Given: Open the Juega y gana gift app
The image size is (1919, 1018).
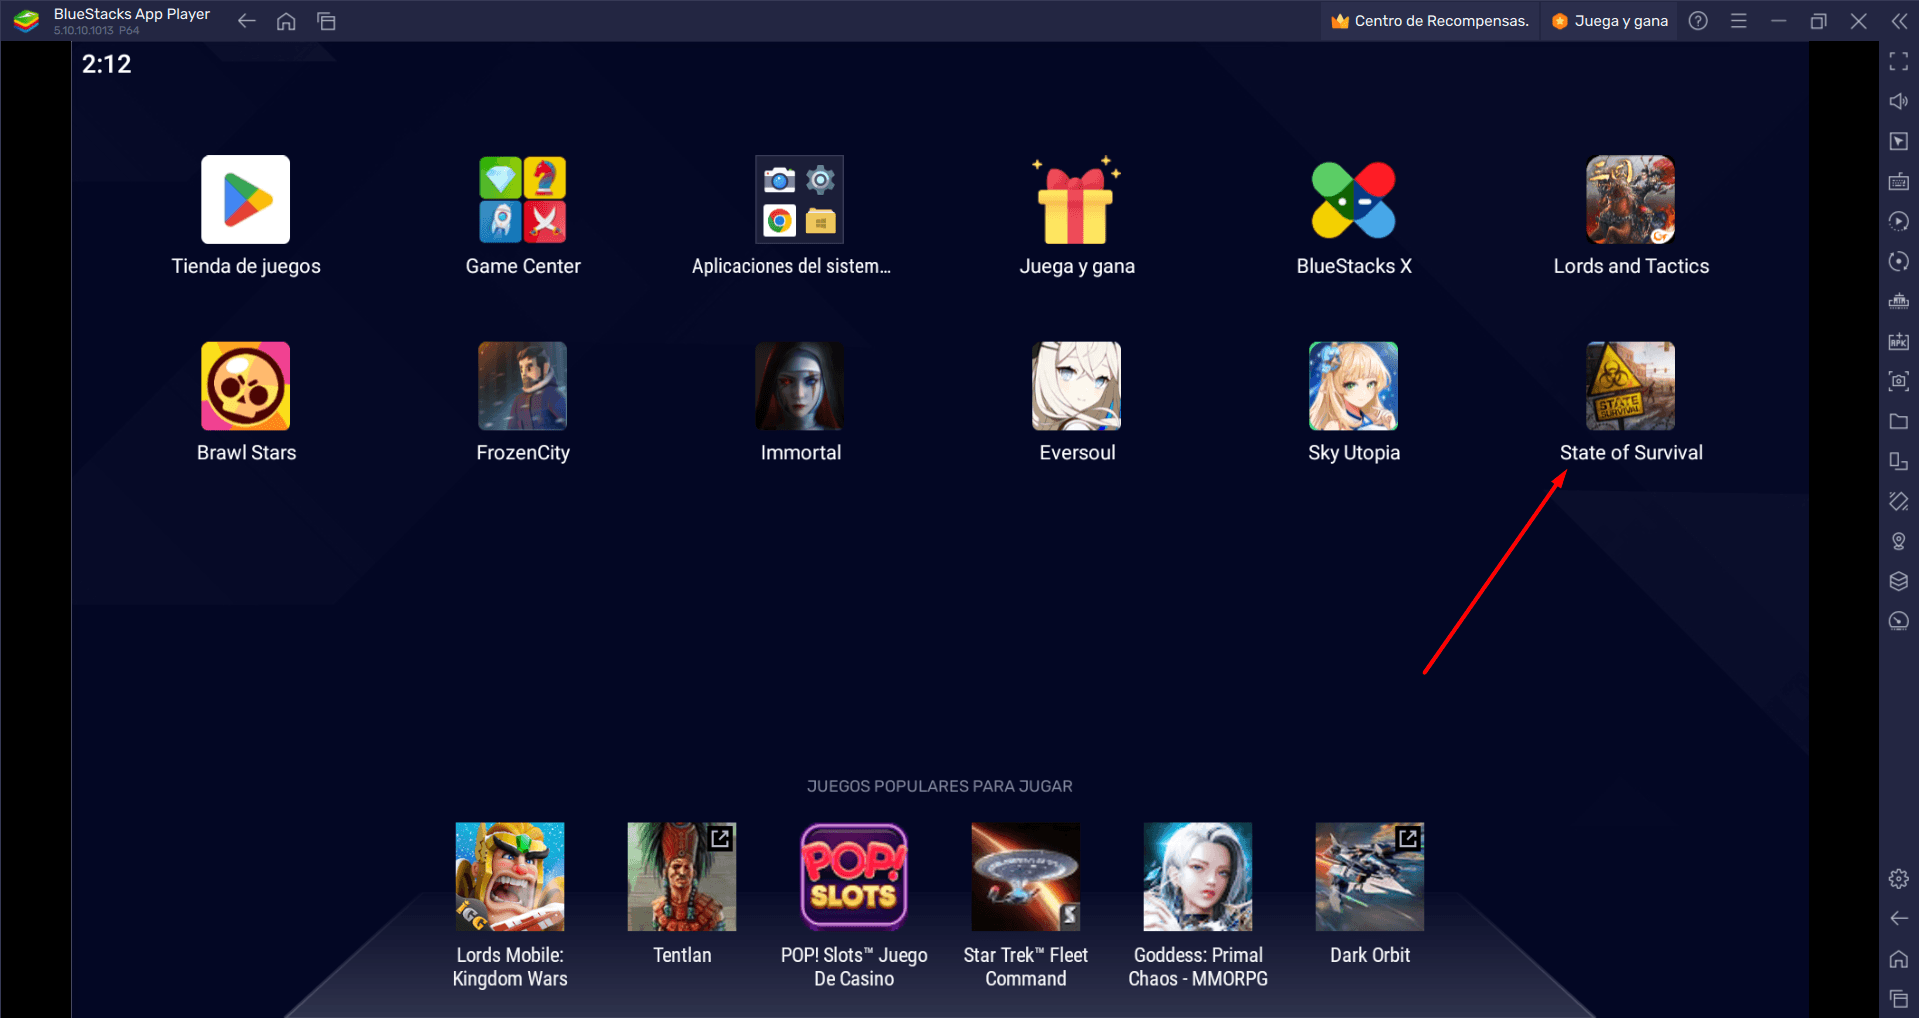Looking at the screenshot, I should pos(1076,199).
